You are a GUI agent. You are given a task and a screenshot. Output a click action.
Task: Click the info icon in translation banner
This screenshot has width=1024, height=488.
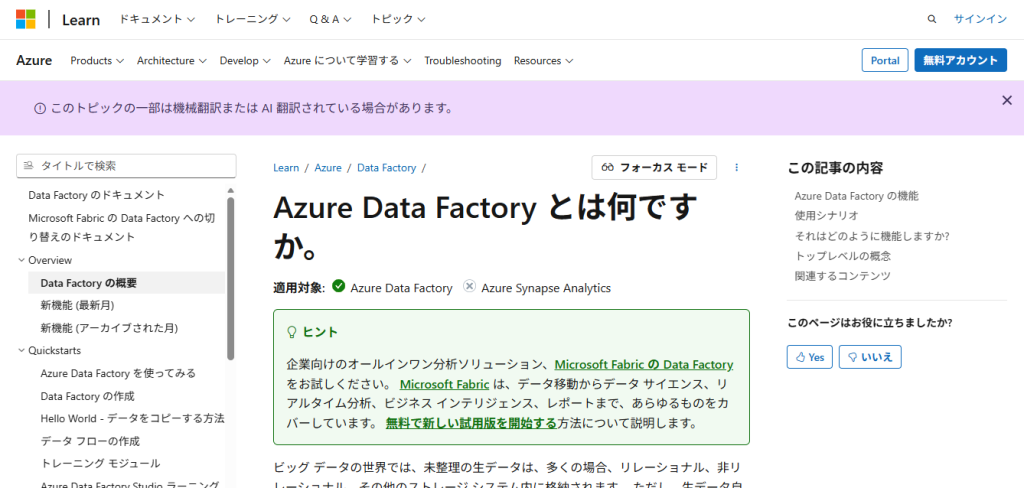point(40,108)
